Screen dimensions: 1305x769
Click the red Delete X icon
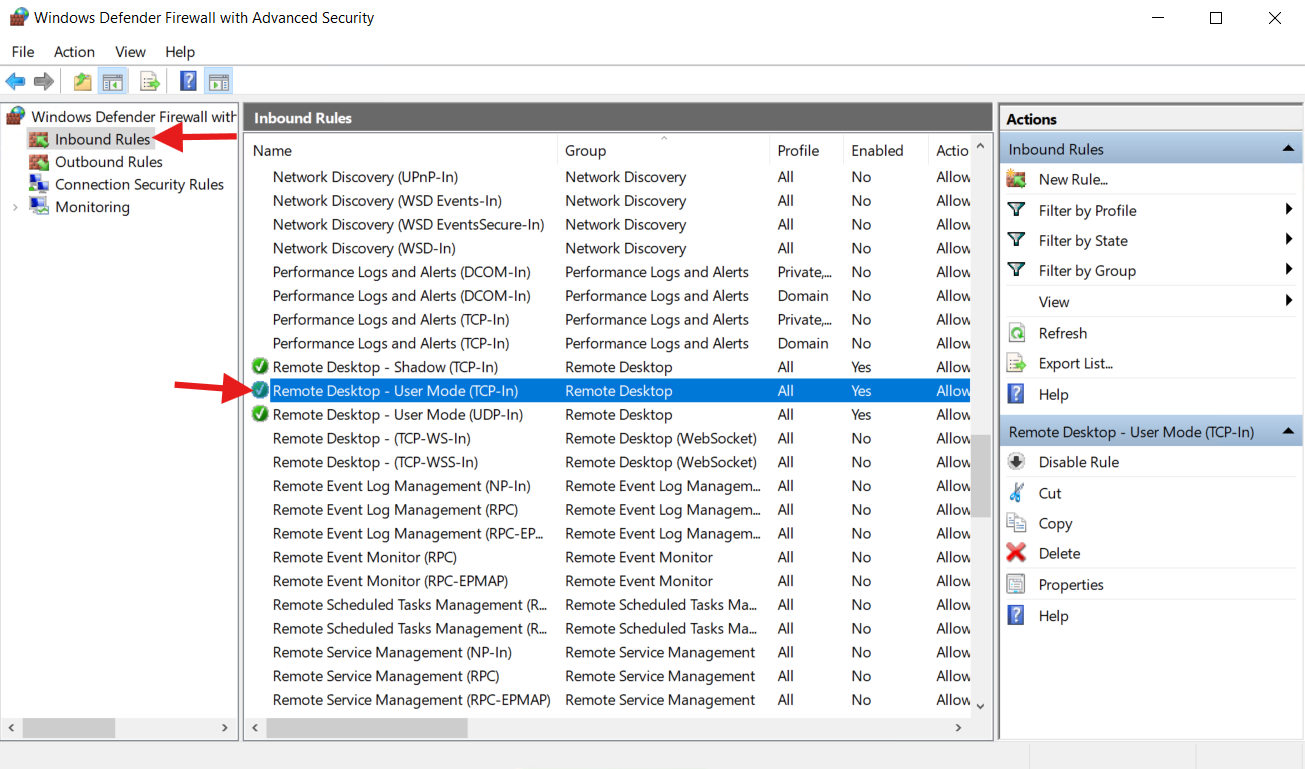(1016, 553)
